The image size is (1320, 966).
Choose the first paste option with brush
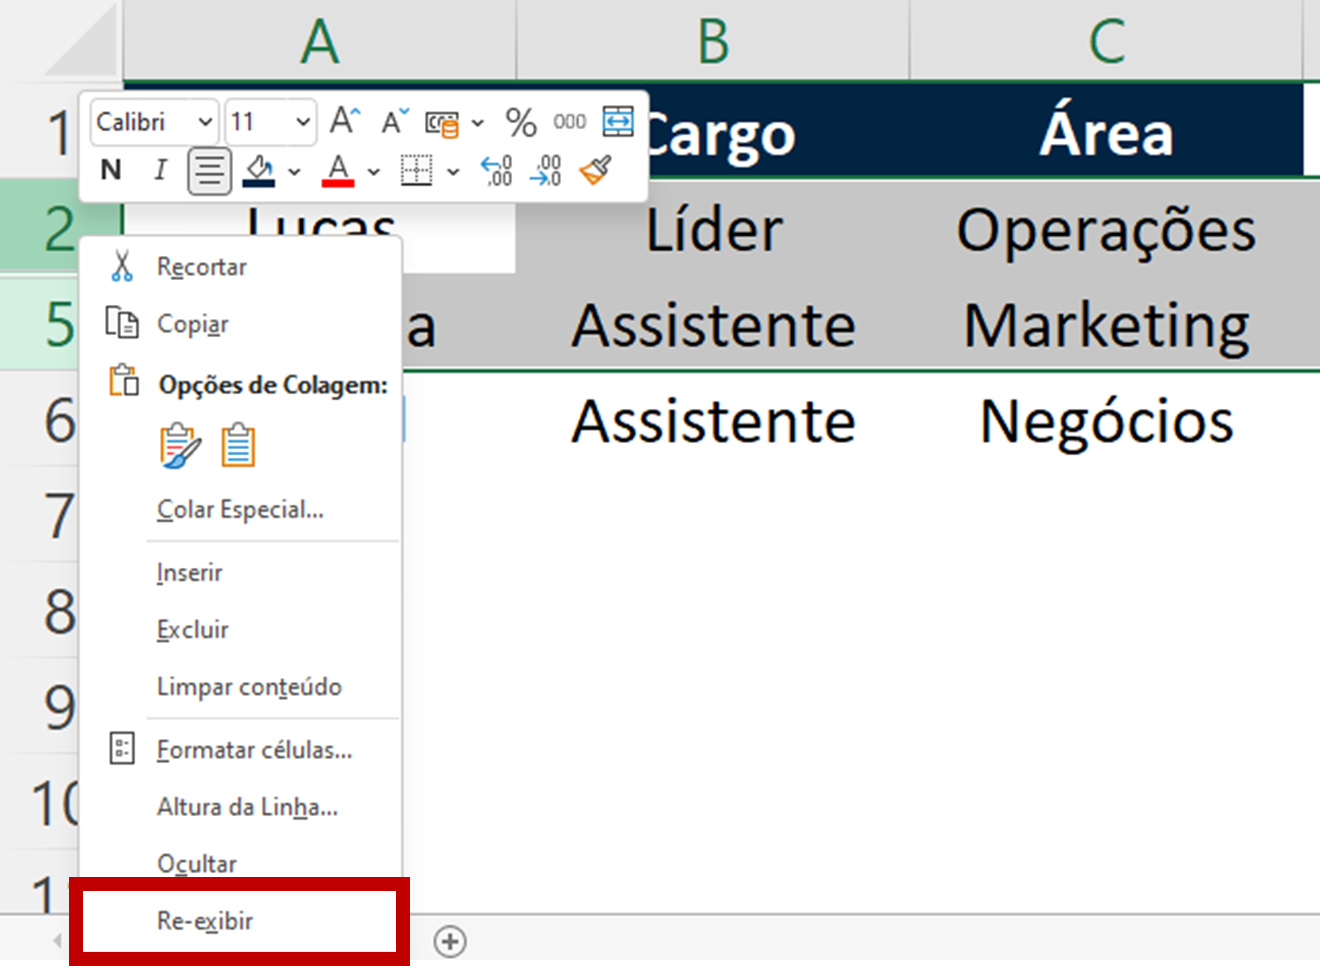(x=180, y=445)
